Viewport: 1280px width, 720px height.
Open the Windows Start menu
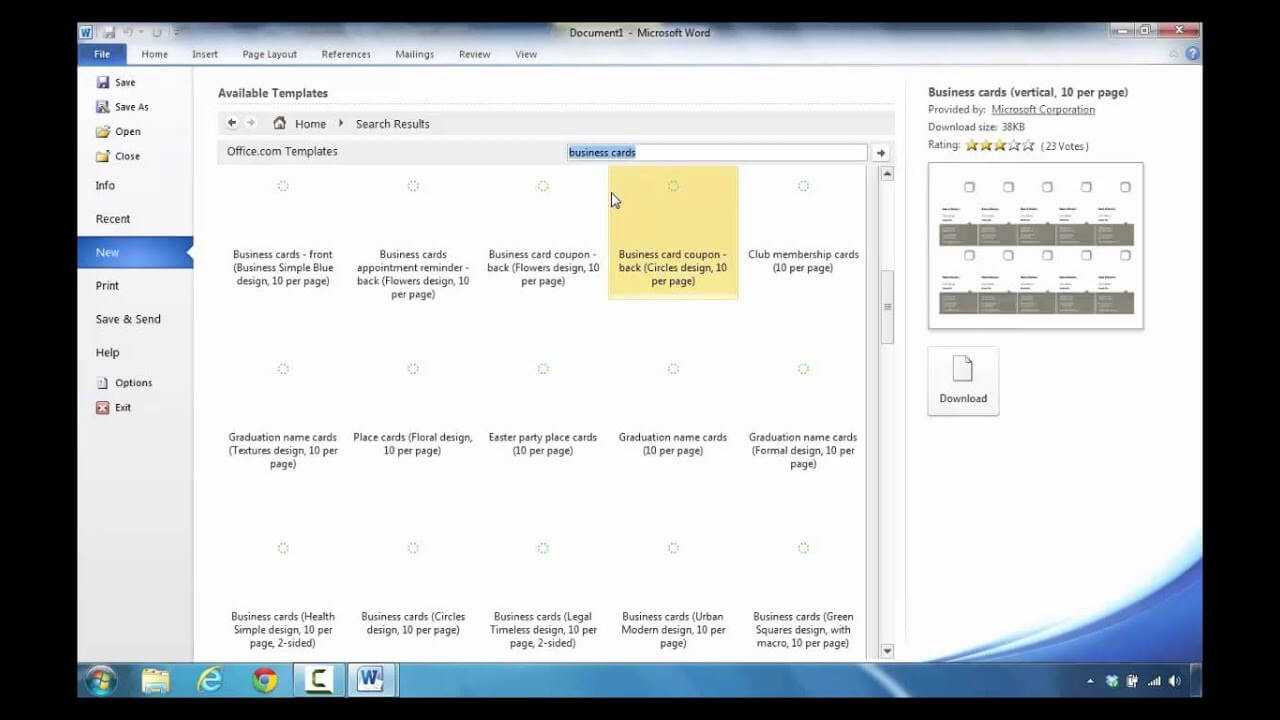pos(101,681)
